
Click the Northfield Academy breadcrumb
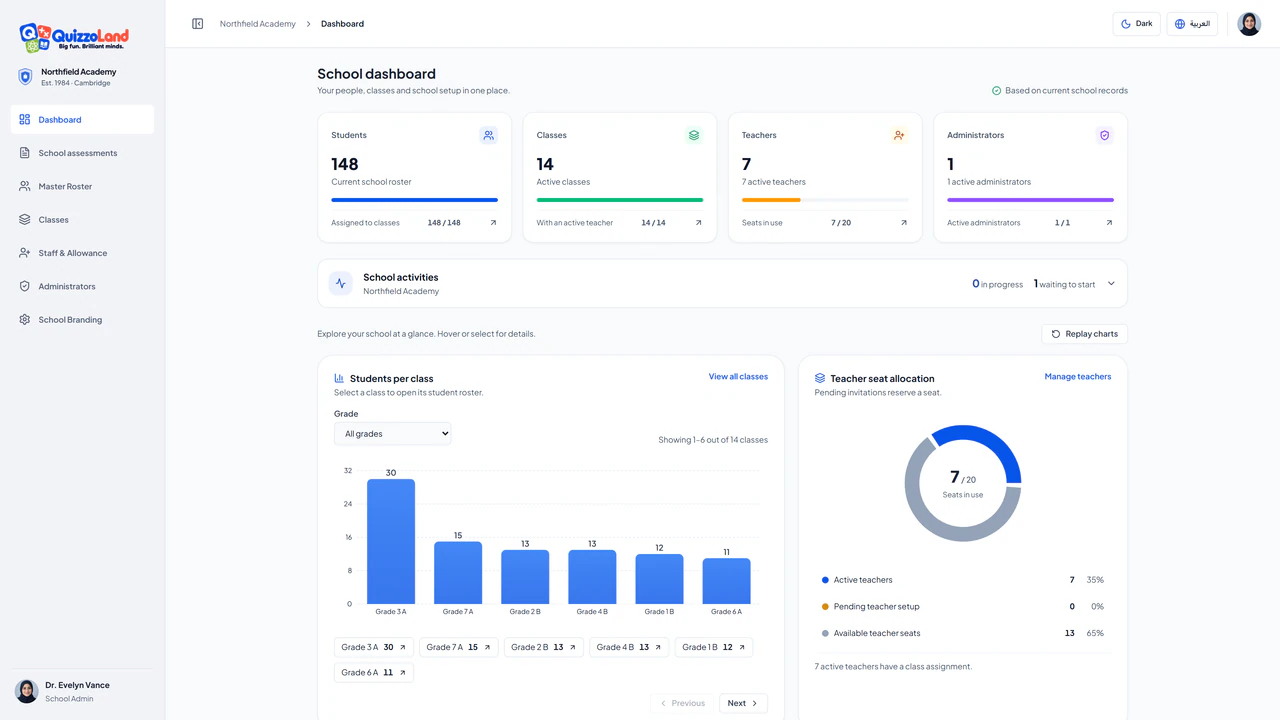click(258, 24)
